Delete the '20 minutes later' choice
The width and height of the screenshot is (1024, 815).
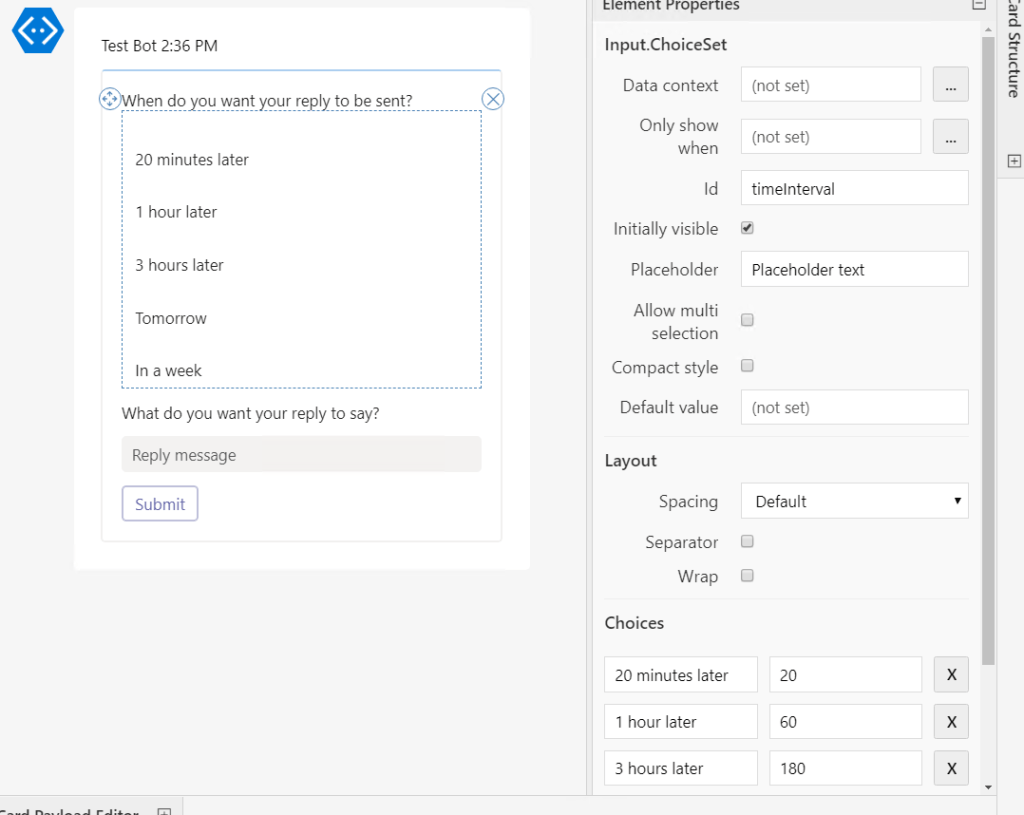950,675
